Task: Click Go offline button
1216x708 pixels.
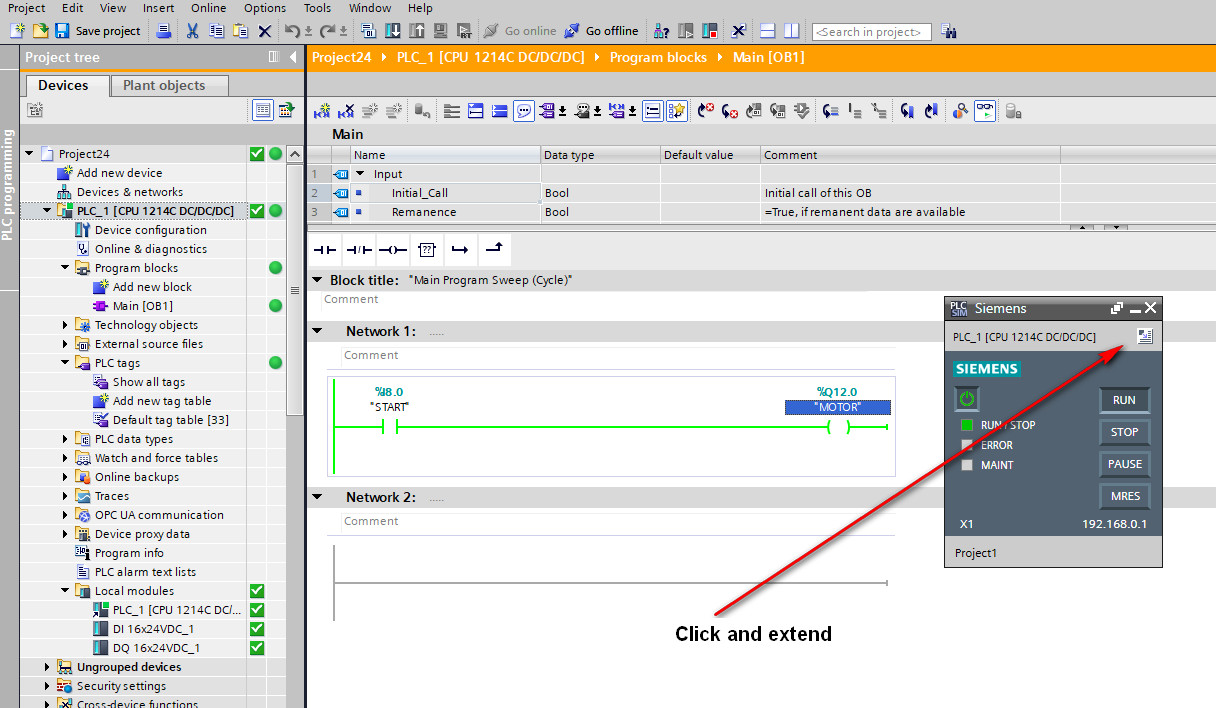Action: pyautogui.click(x=601, y=31)
